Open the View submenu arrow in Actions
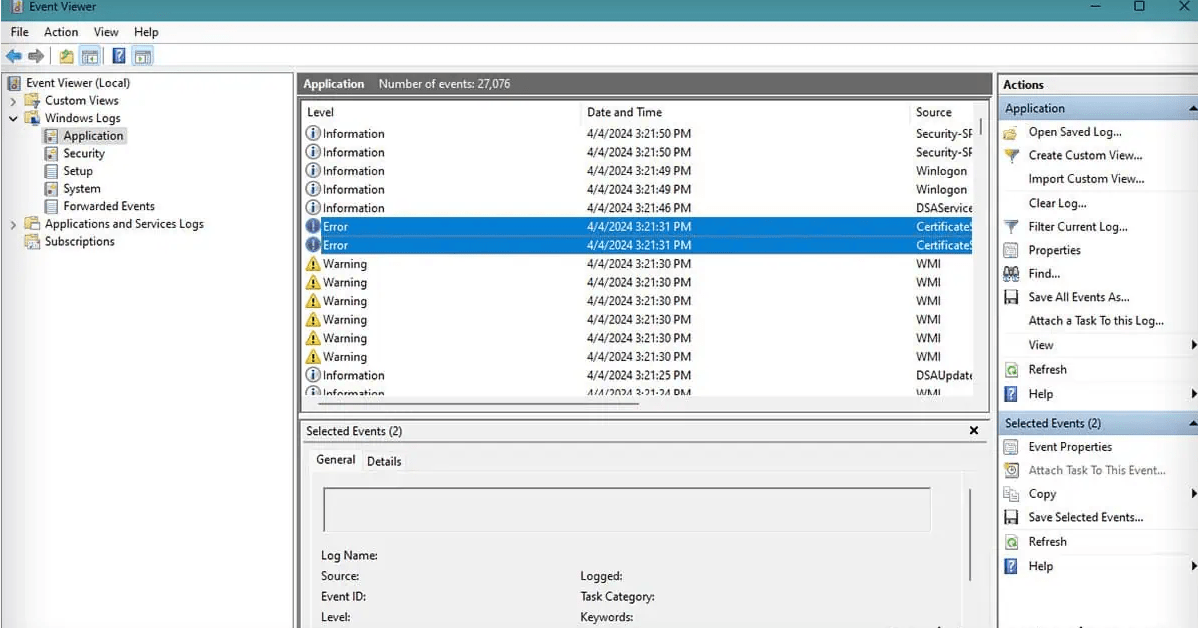The height and width of the screenshot is (628, 1198). 1193,345
